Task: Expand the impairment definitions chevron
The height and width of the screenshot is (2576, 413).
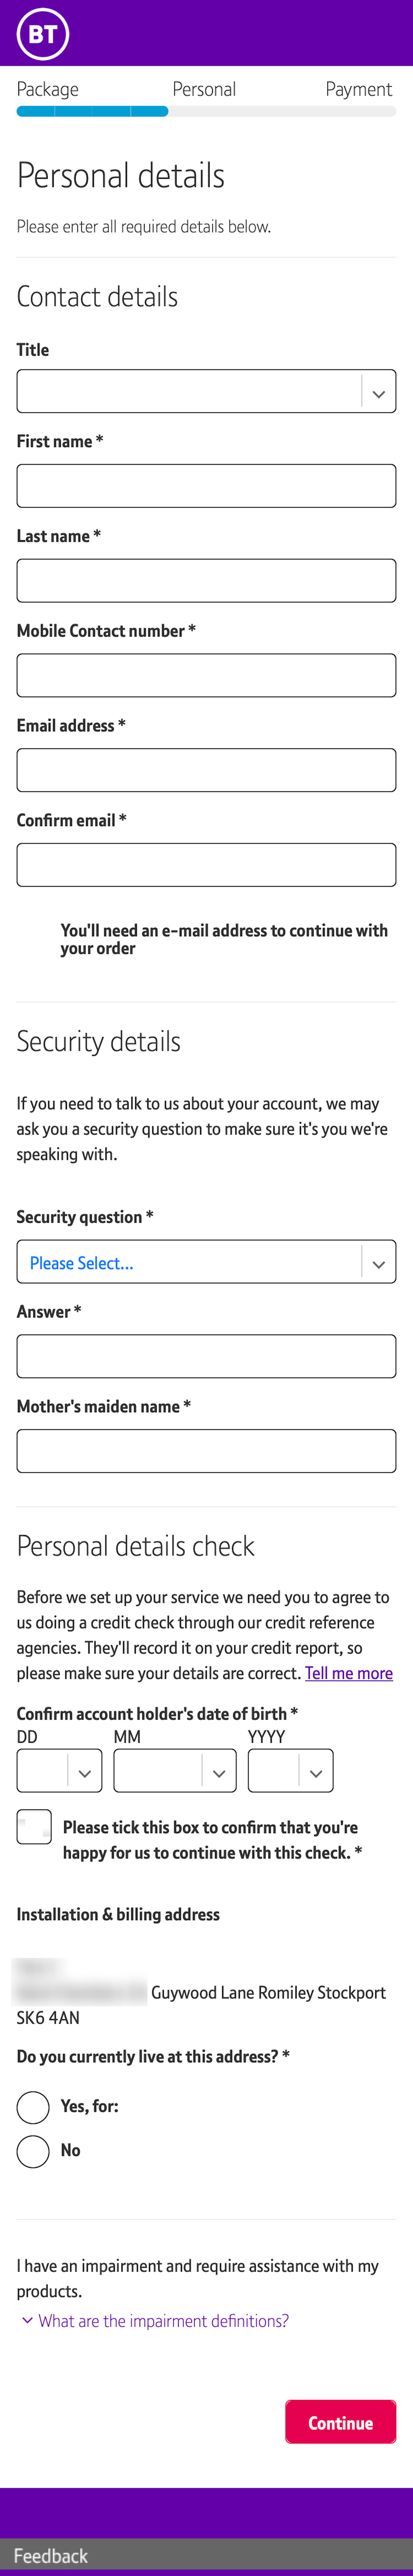Action: (x=28, y=2321)
